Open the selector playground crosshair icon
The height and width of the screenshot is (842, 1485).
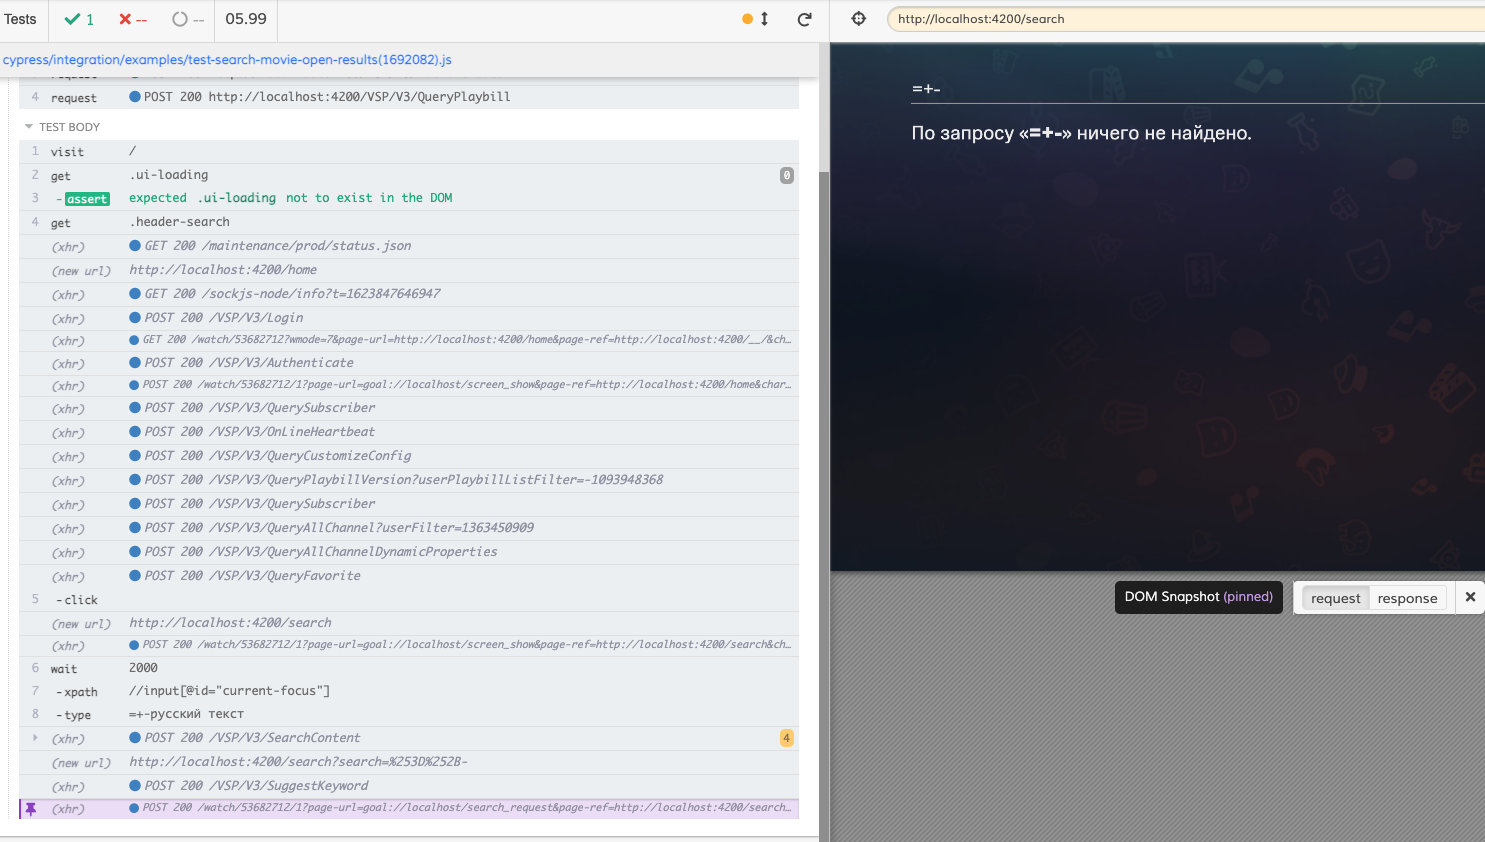pyautogui.click(x=859, y=18)
